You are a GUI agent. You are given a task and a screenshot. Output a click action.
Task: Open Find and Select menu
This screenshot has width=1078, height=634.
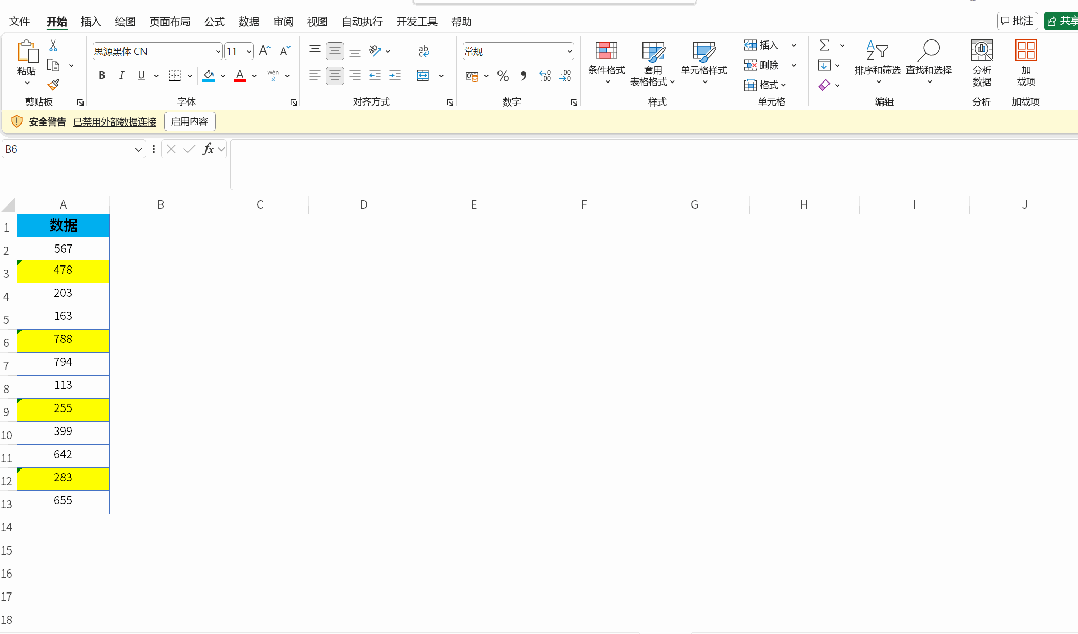coord(929,62)
